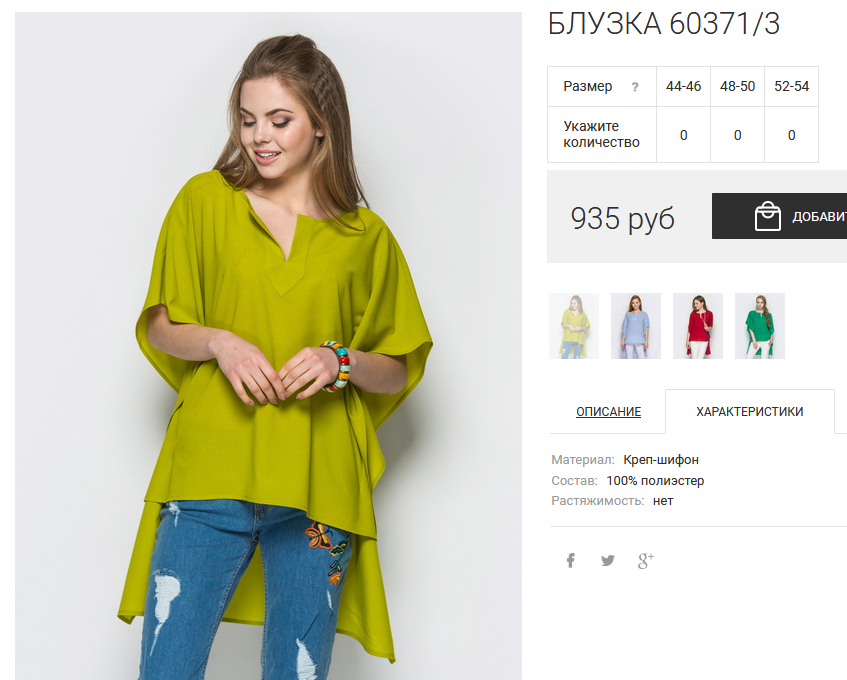Click quantity field for size 48-50
This screenshot has width=847, height=680.
[737, 135]
